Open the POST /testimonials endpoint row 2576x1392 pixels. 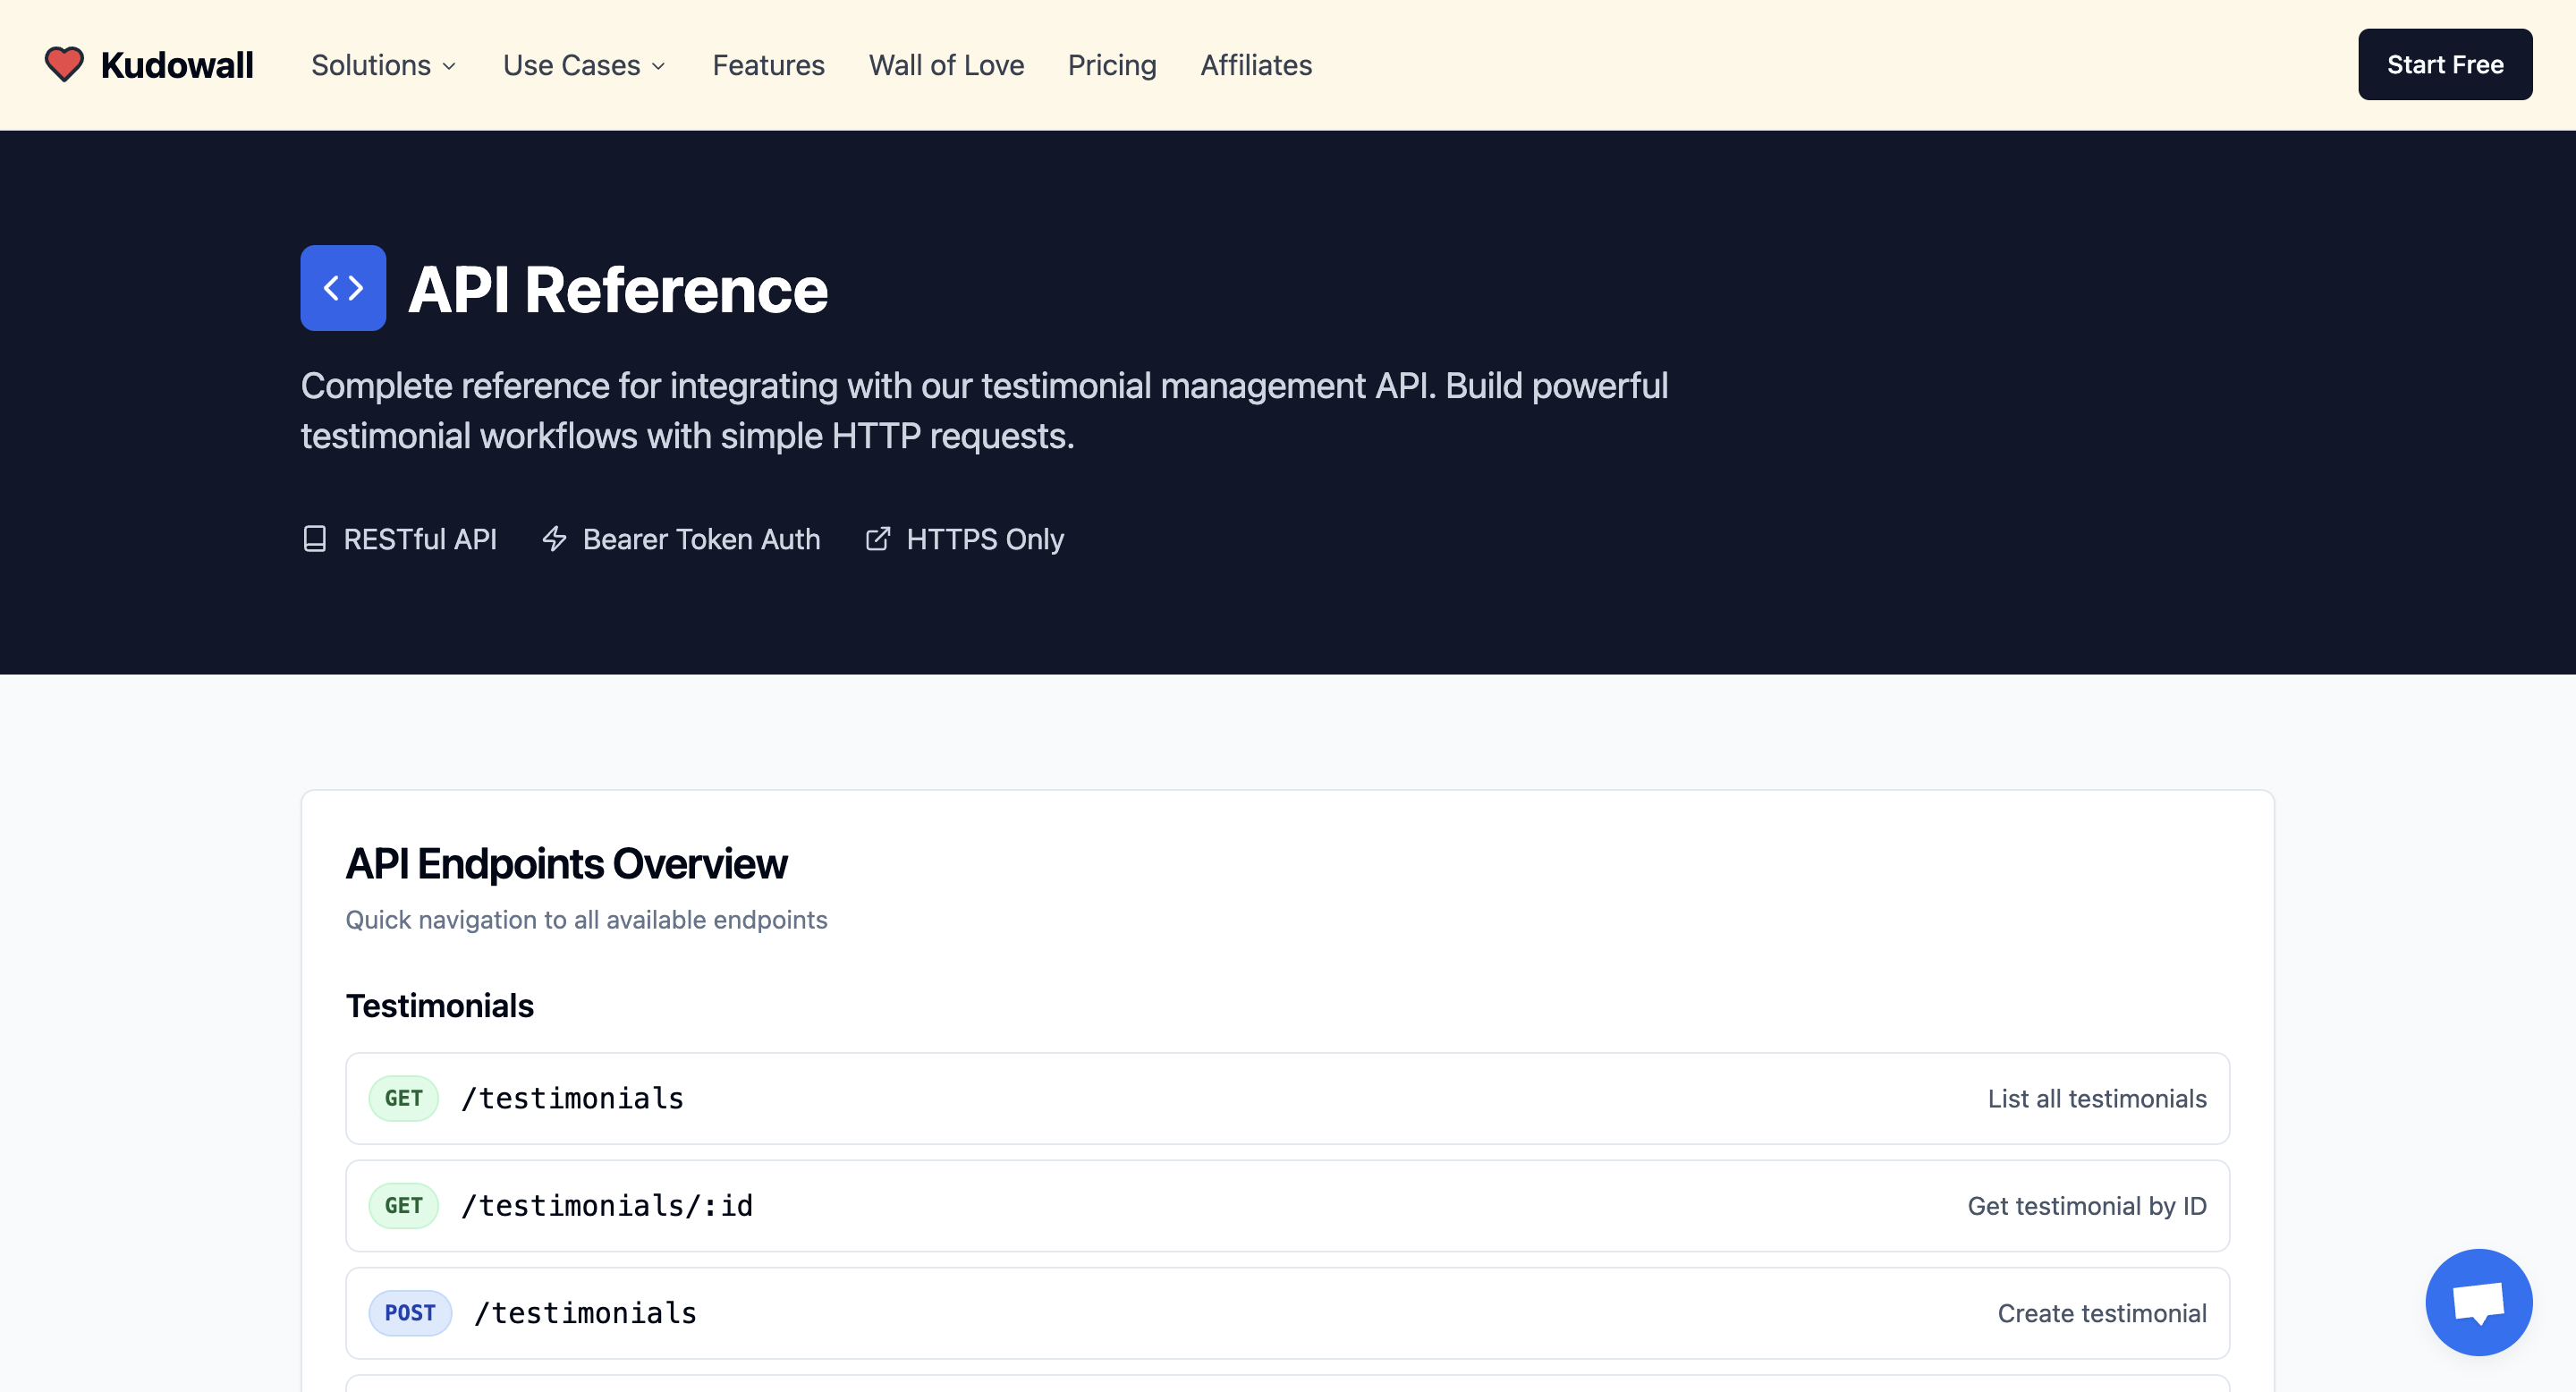(x=1287, y=1313)
